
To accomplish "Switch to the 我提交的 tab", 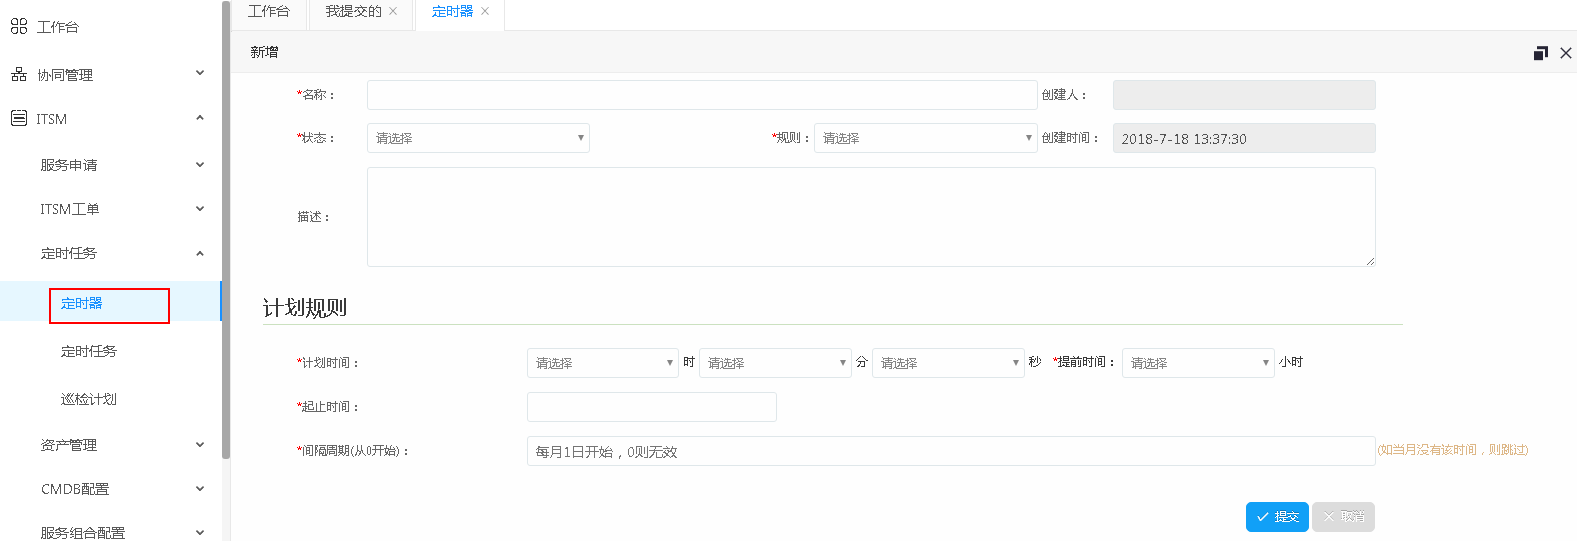I will (x=353, y=12).
